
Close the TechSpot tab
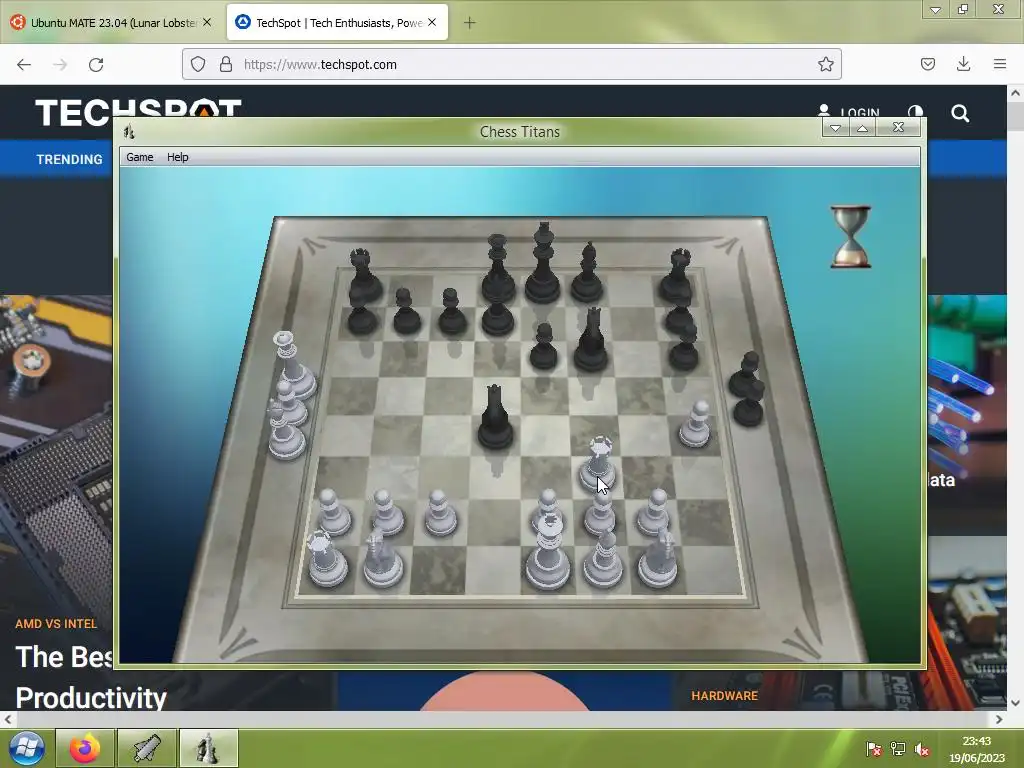[x=432, y=22]
